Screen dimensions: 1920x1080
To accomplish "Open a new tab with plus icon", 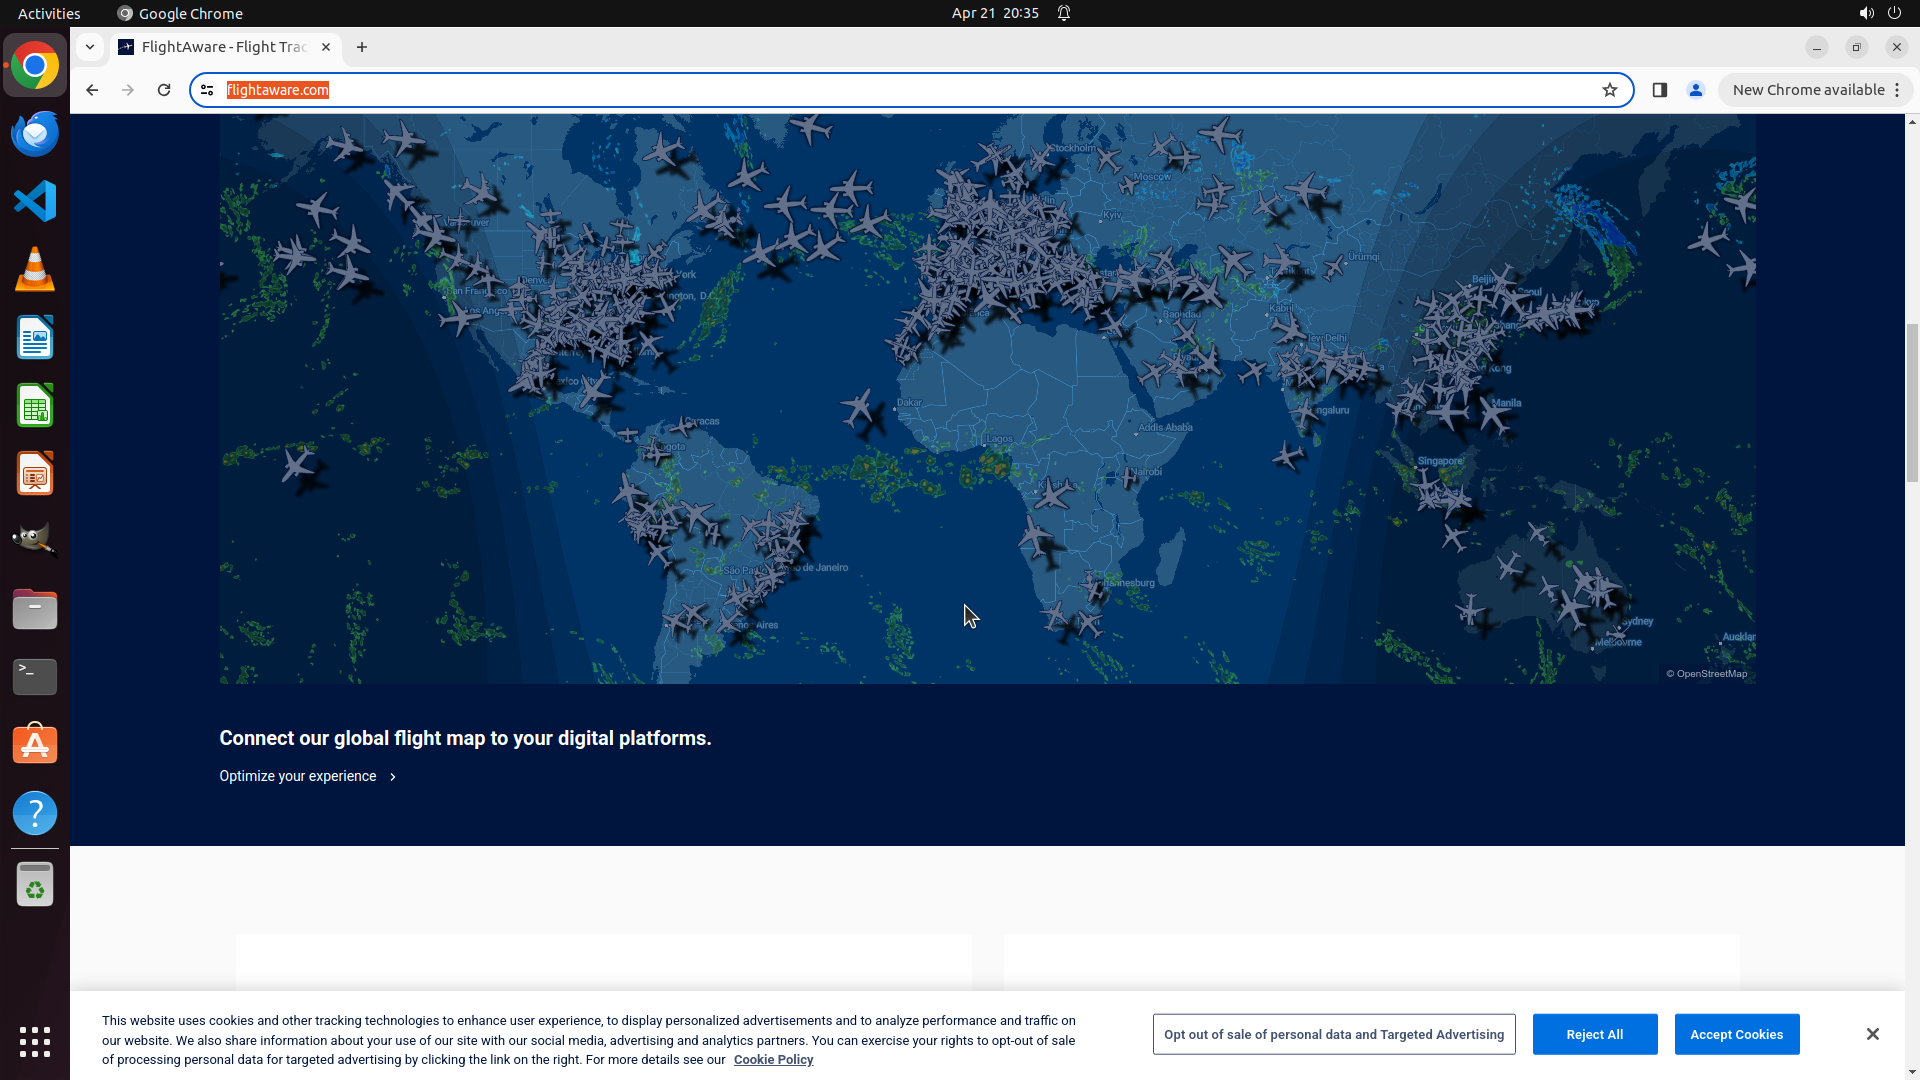I will pyautogui.click(x=362, y=47).
